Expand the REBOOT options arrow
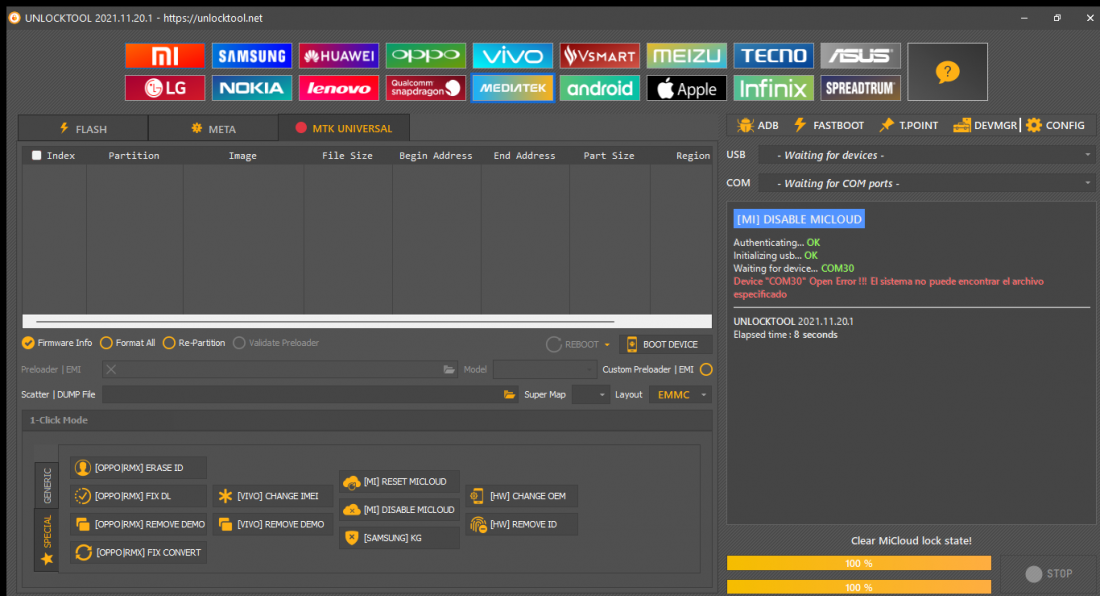The height and width of the screenshot is (596, 1100). point(607,345)
